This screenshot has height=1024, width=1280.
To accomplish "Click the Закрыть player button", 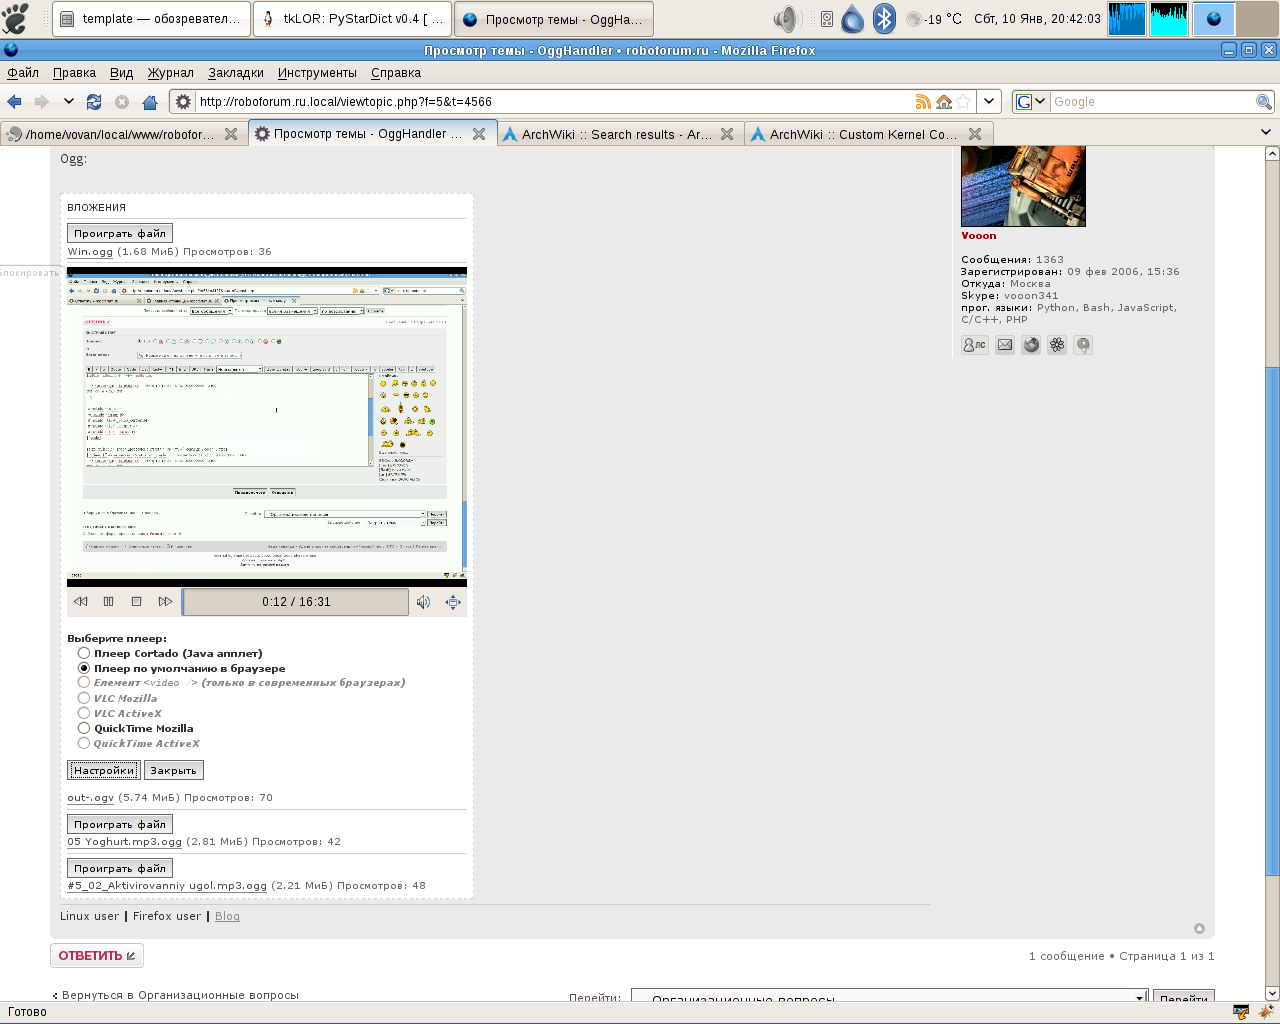I will click(x=174, y=770).
